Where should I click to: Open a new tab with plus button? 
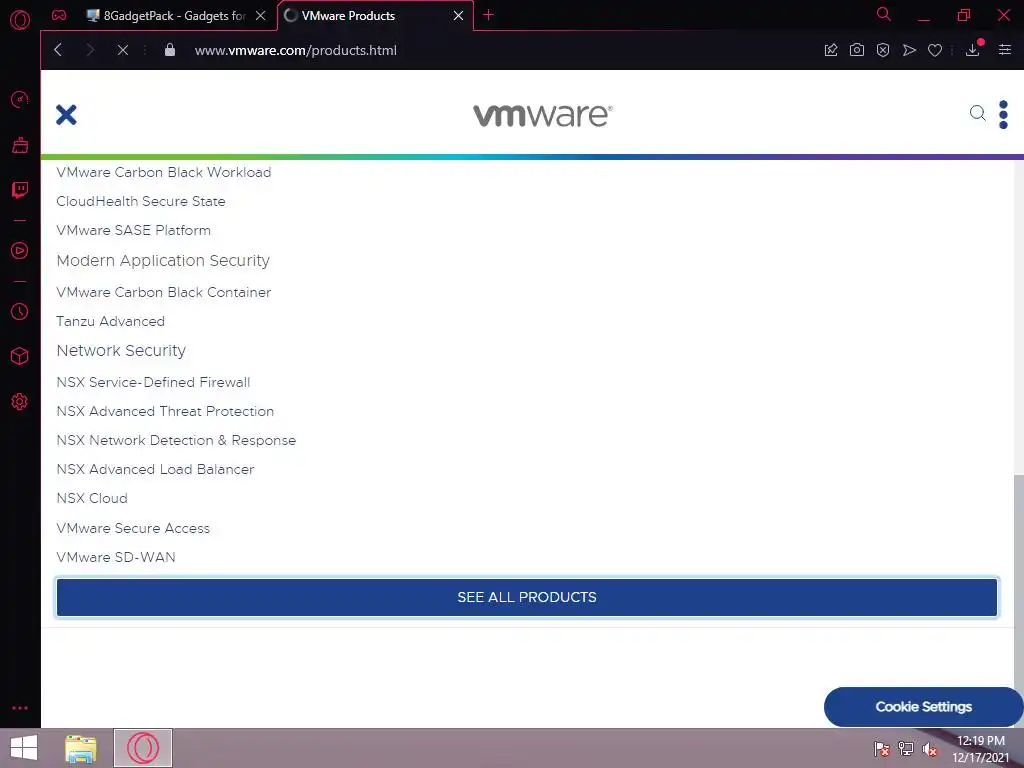(x=488, y=15)
